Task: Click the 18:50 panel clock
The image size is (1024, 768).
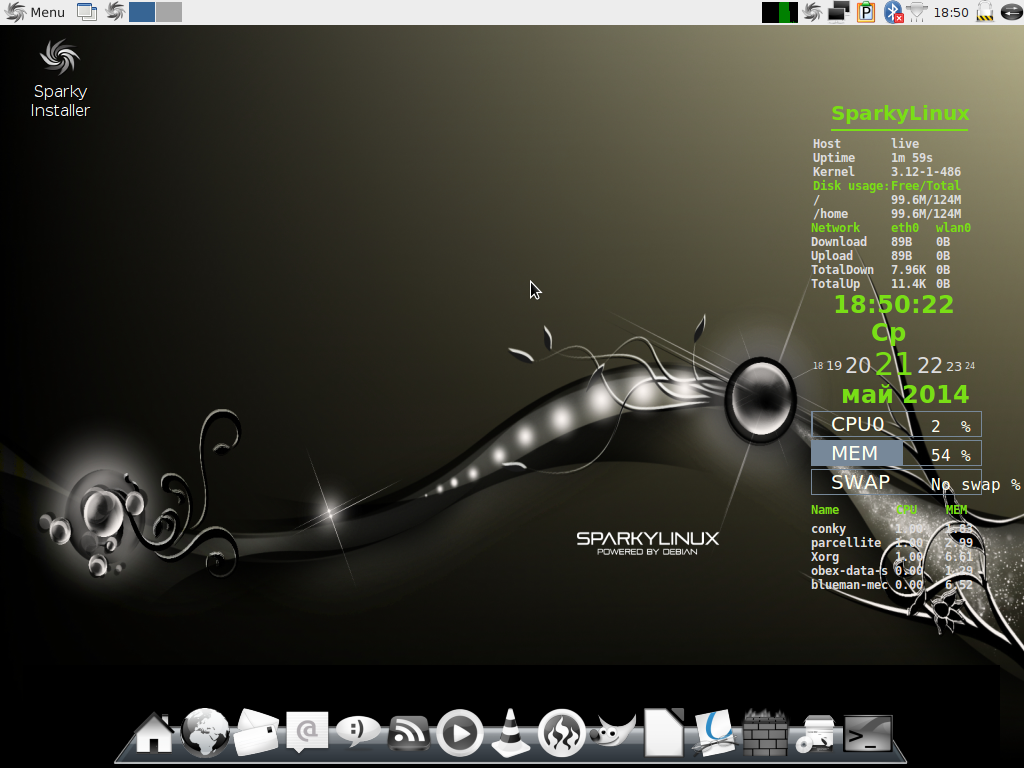Action: tap(951, 12)
